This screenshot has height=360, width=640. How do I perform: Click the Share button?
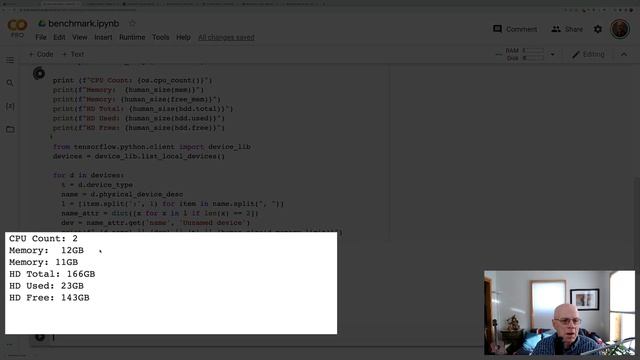pos(567,29)
